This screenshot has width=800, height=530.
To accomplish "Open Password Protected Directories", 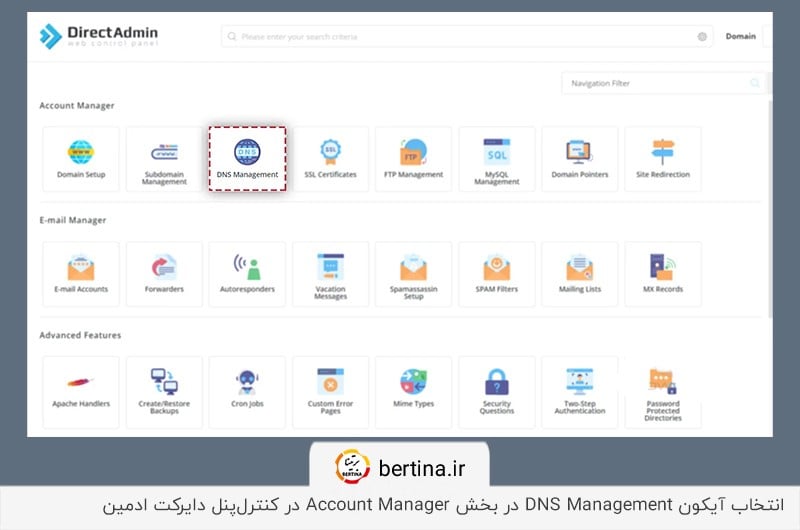I will (663, 392).
